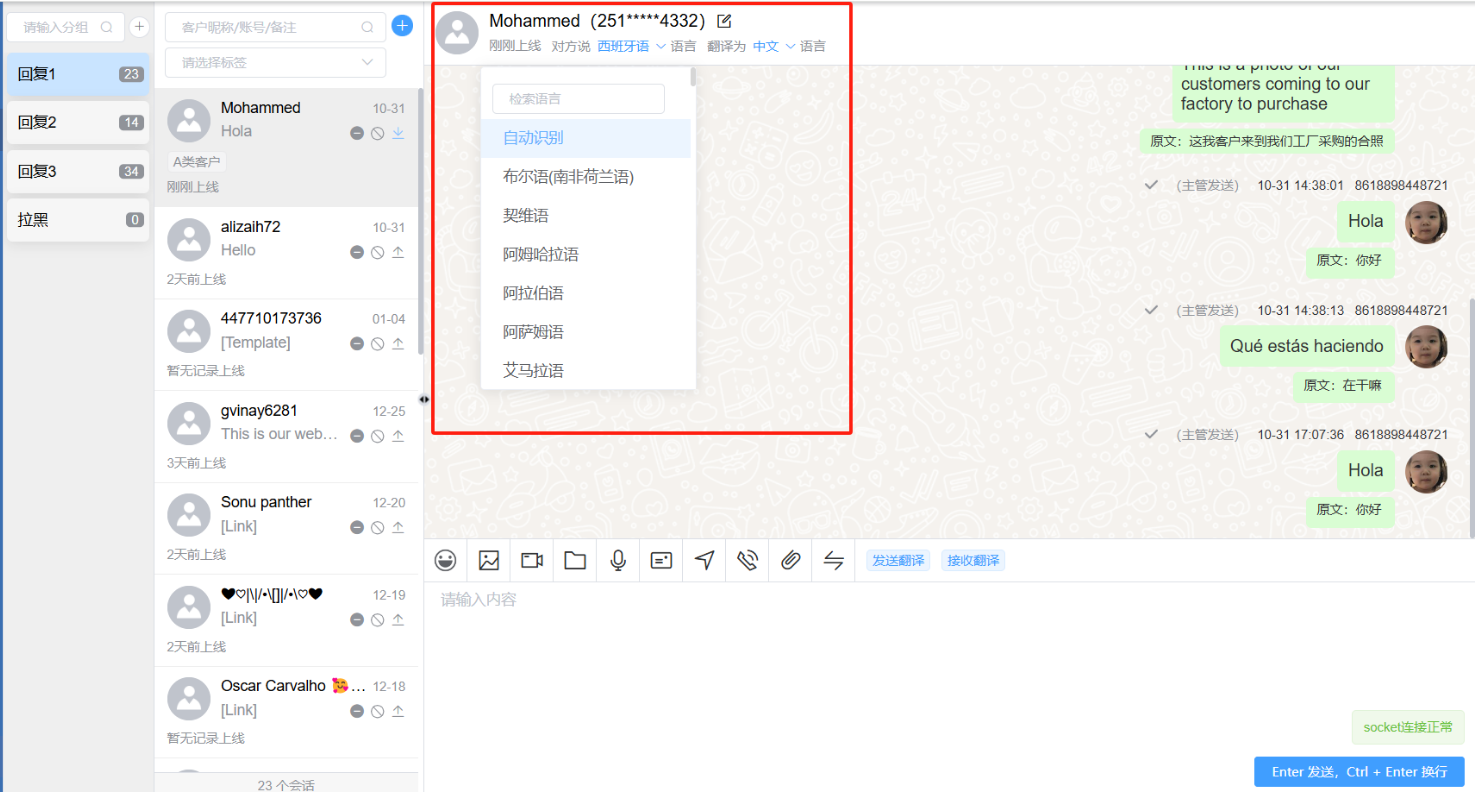Viewport: 1475px width, 792px height.
Task: Click the 原文：在干嘛 original text label
Action: (x=1343, y=385)
